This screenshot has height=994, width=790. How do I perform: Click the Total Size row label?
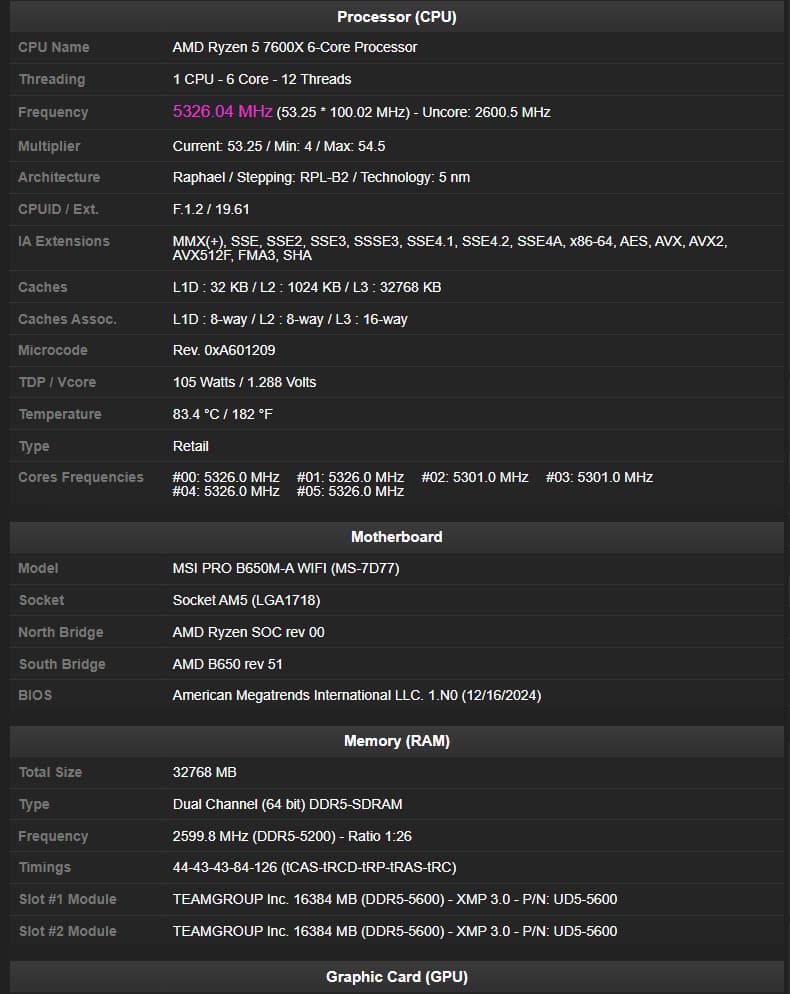tap(50, 773)
